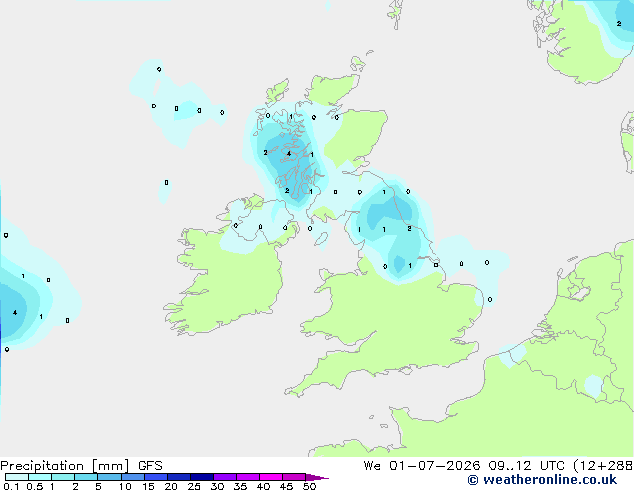Click the legend label '25'
634x490 pixels.
click(x=194, y=486)
